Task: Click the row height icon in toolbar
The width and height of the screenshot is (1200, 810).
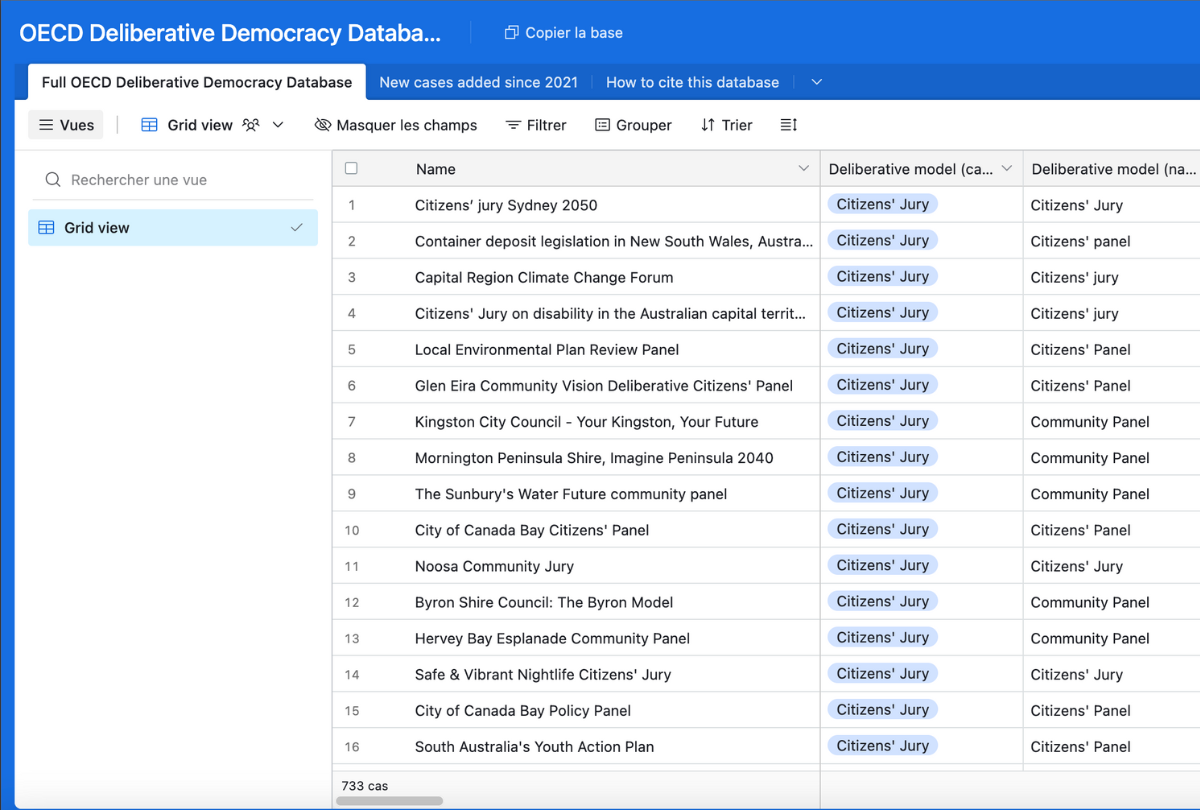Action: tap(789, 125)
